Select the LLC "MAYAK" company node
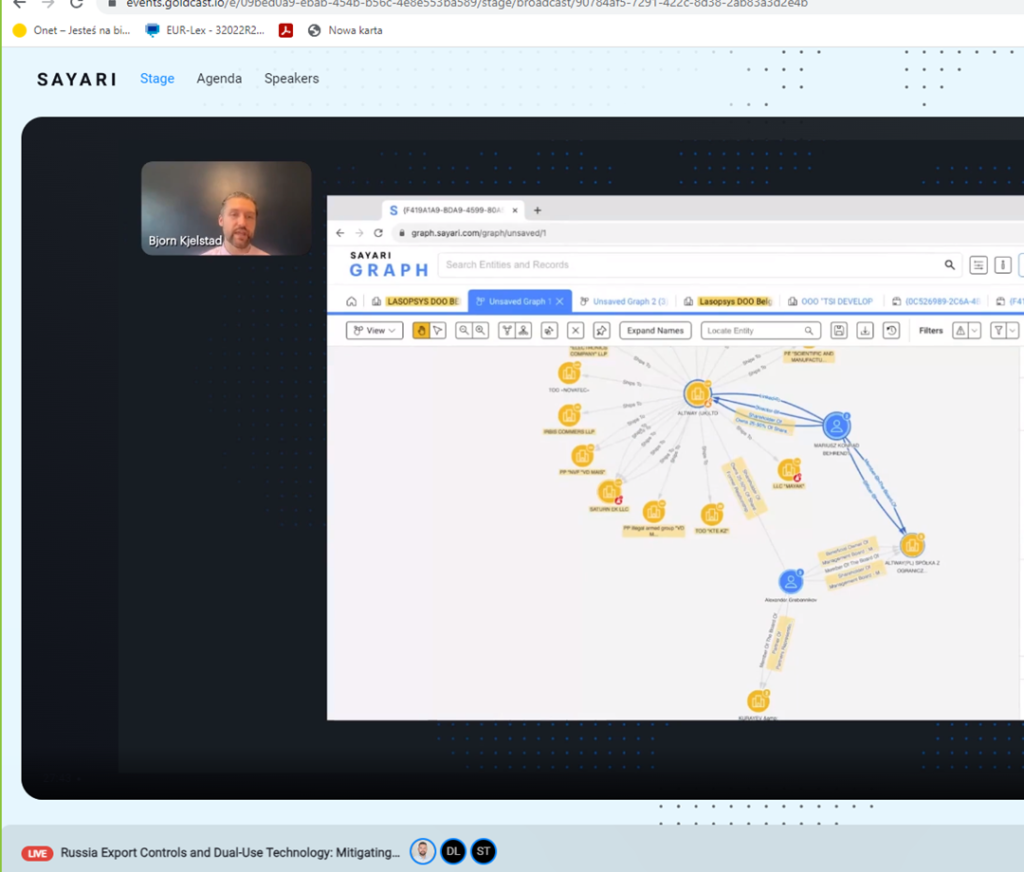Screen dimensions: 1024x872 point(789,469)
